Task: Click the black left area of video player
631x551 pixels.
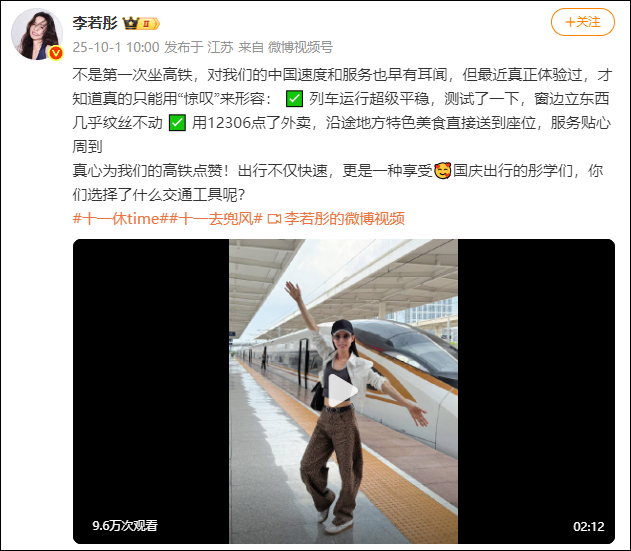Action: 151,391
